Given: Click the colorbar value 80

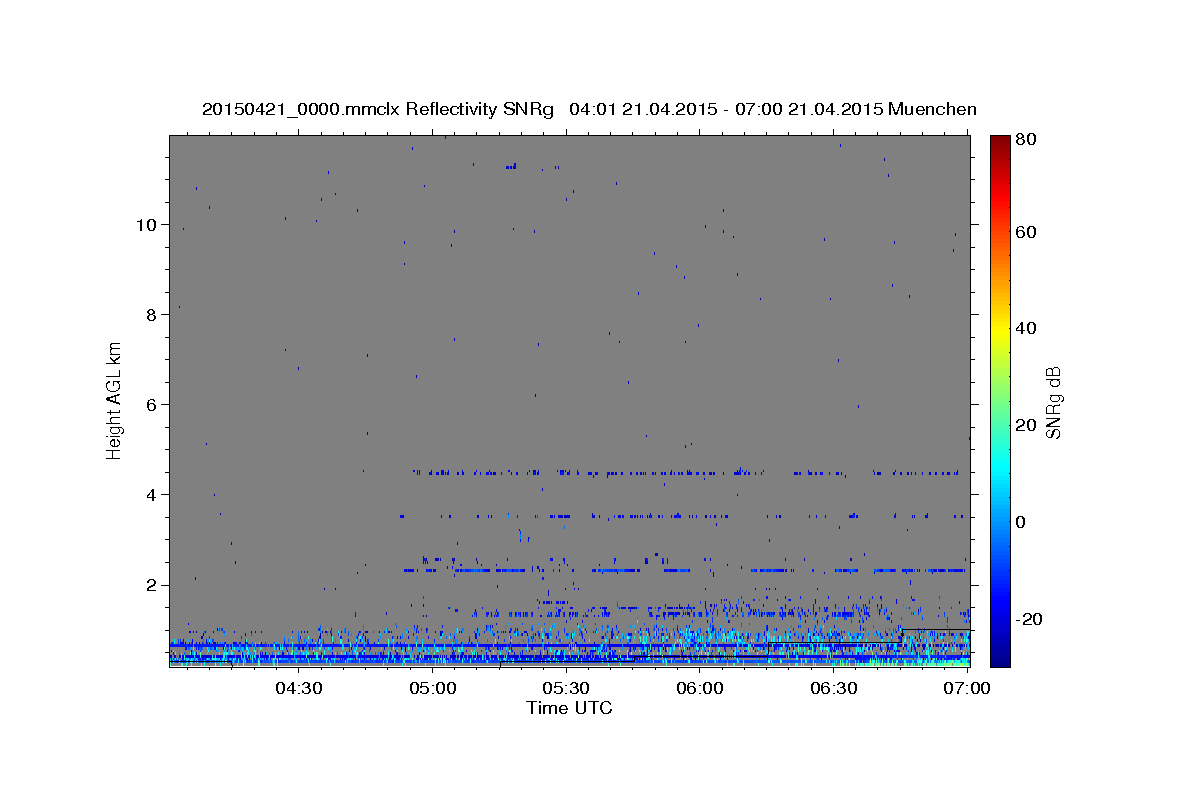Looking at the screenshot, I should click(1027, 139).
